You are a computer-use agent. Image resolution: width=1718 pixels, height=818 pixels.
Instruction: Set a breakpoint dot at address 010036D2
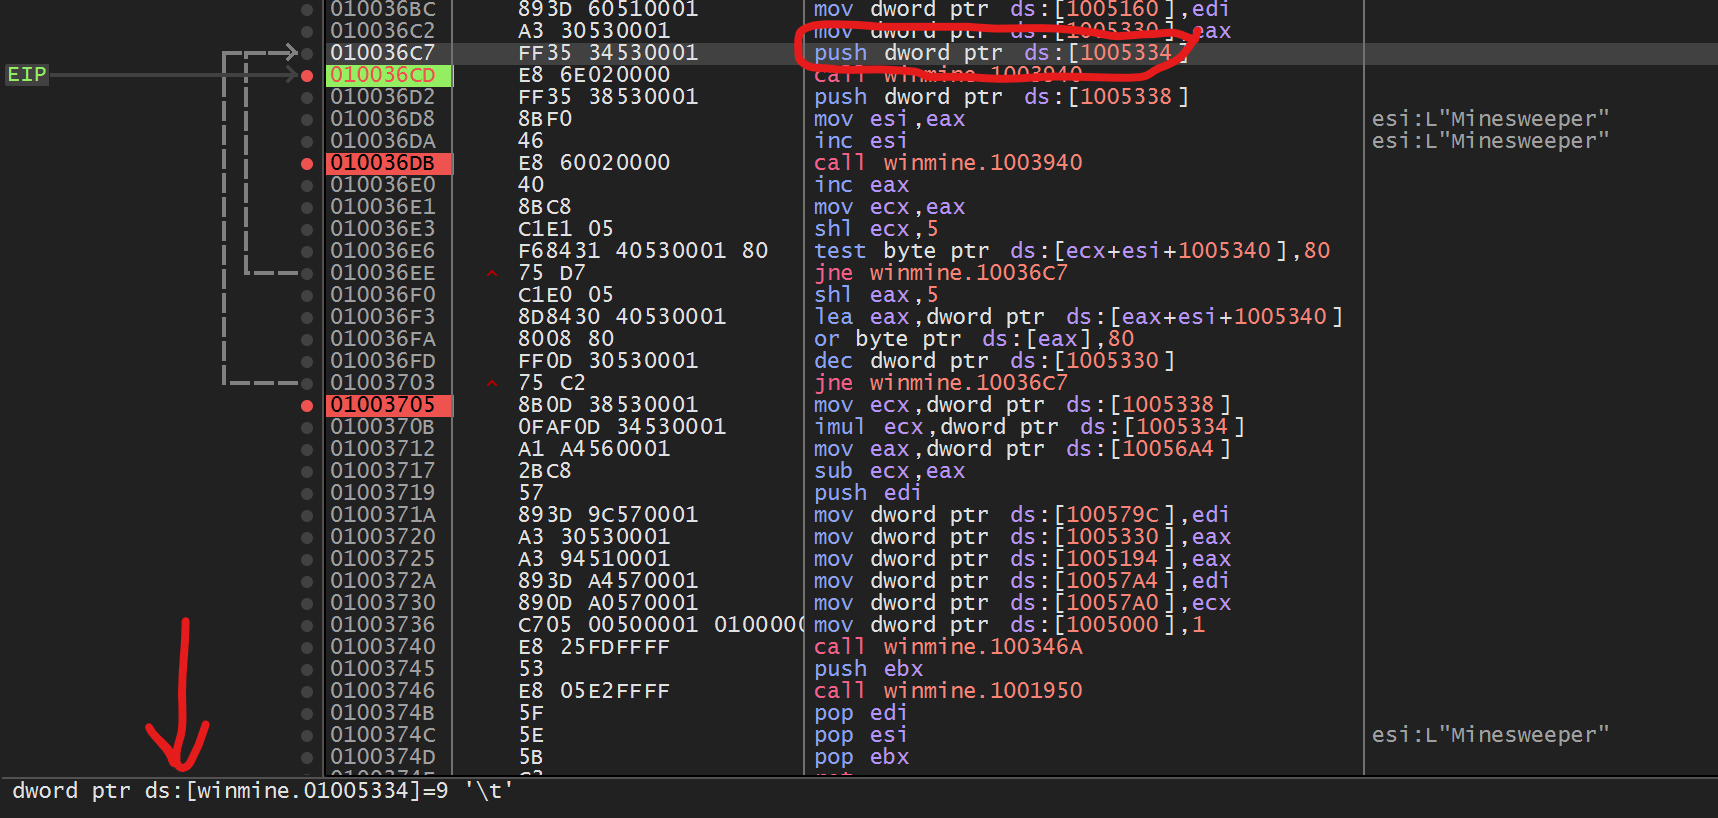[x=307, y=97]
